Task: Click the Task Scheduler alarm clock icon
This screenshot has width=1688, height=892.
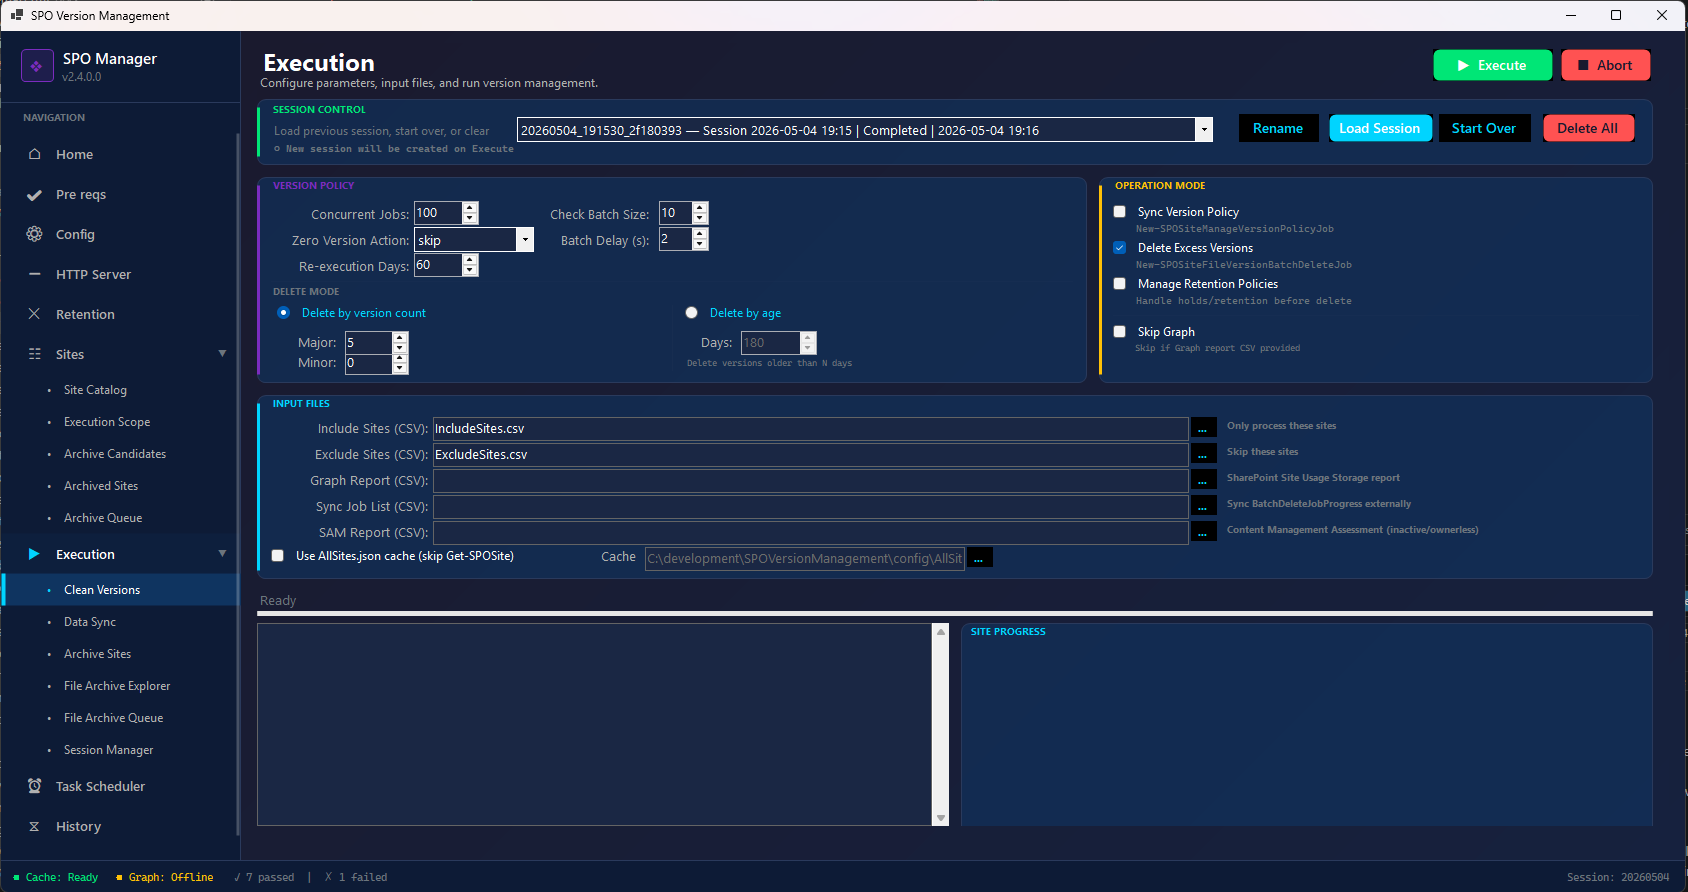Action: [35, 786]
